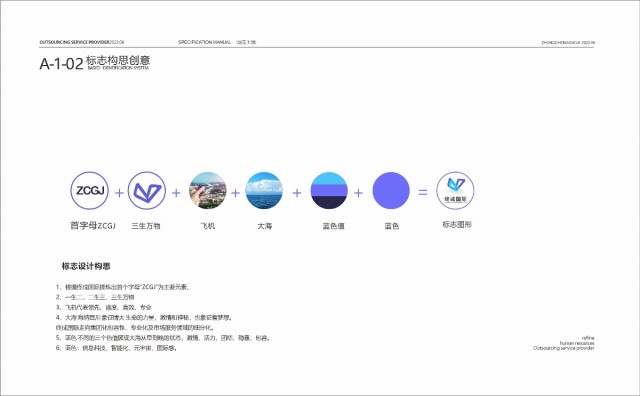Click header text 'OUTSOURCING SERVICE PROVIDER'

pyautogui.click(x=74, y=42)
